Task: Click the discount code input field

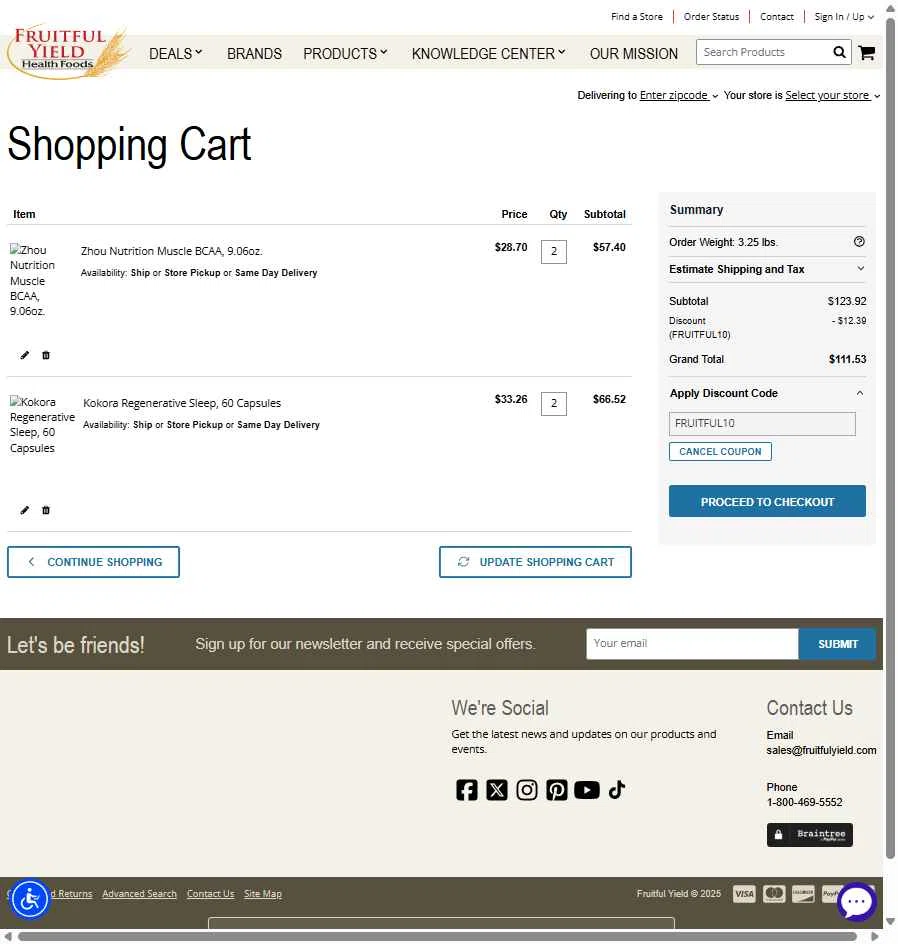Action: click(x=762, y=424)
